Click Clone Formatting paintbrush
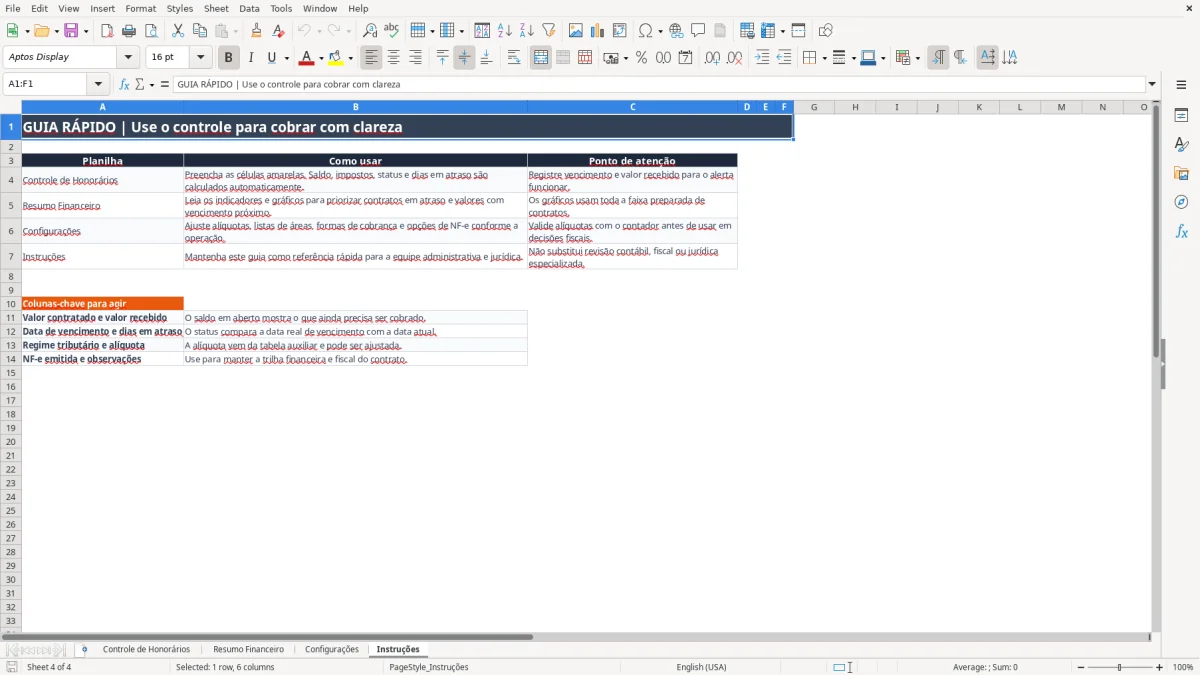 (x=257, y=31)
